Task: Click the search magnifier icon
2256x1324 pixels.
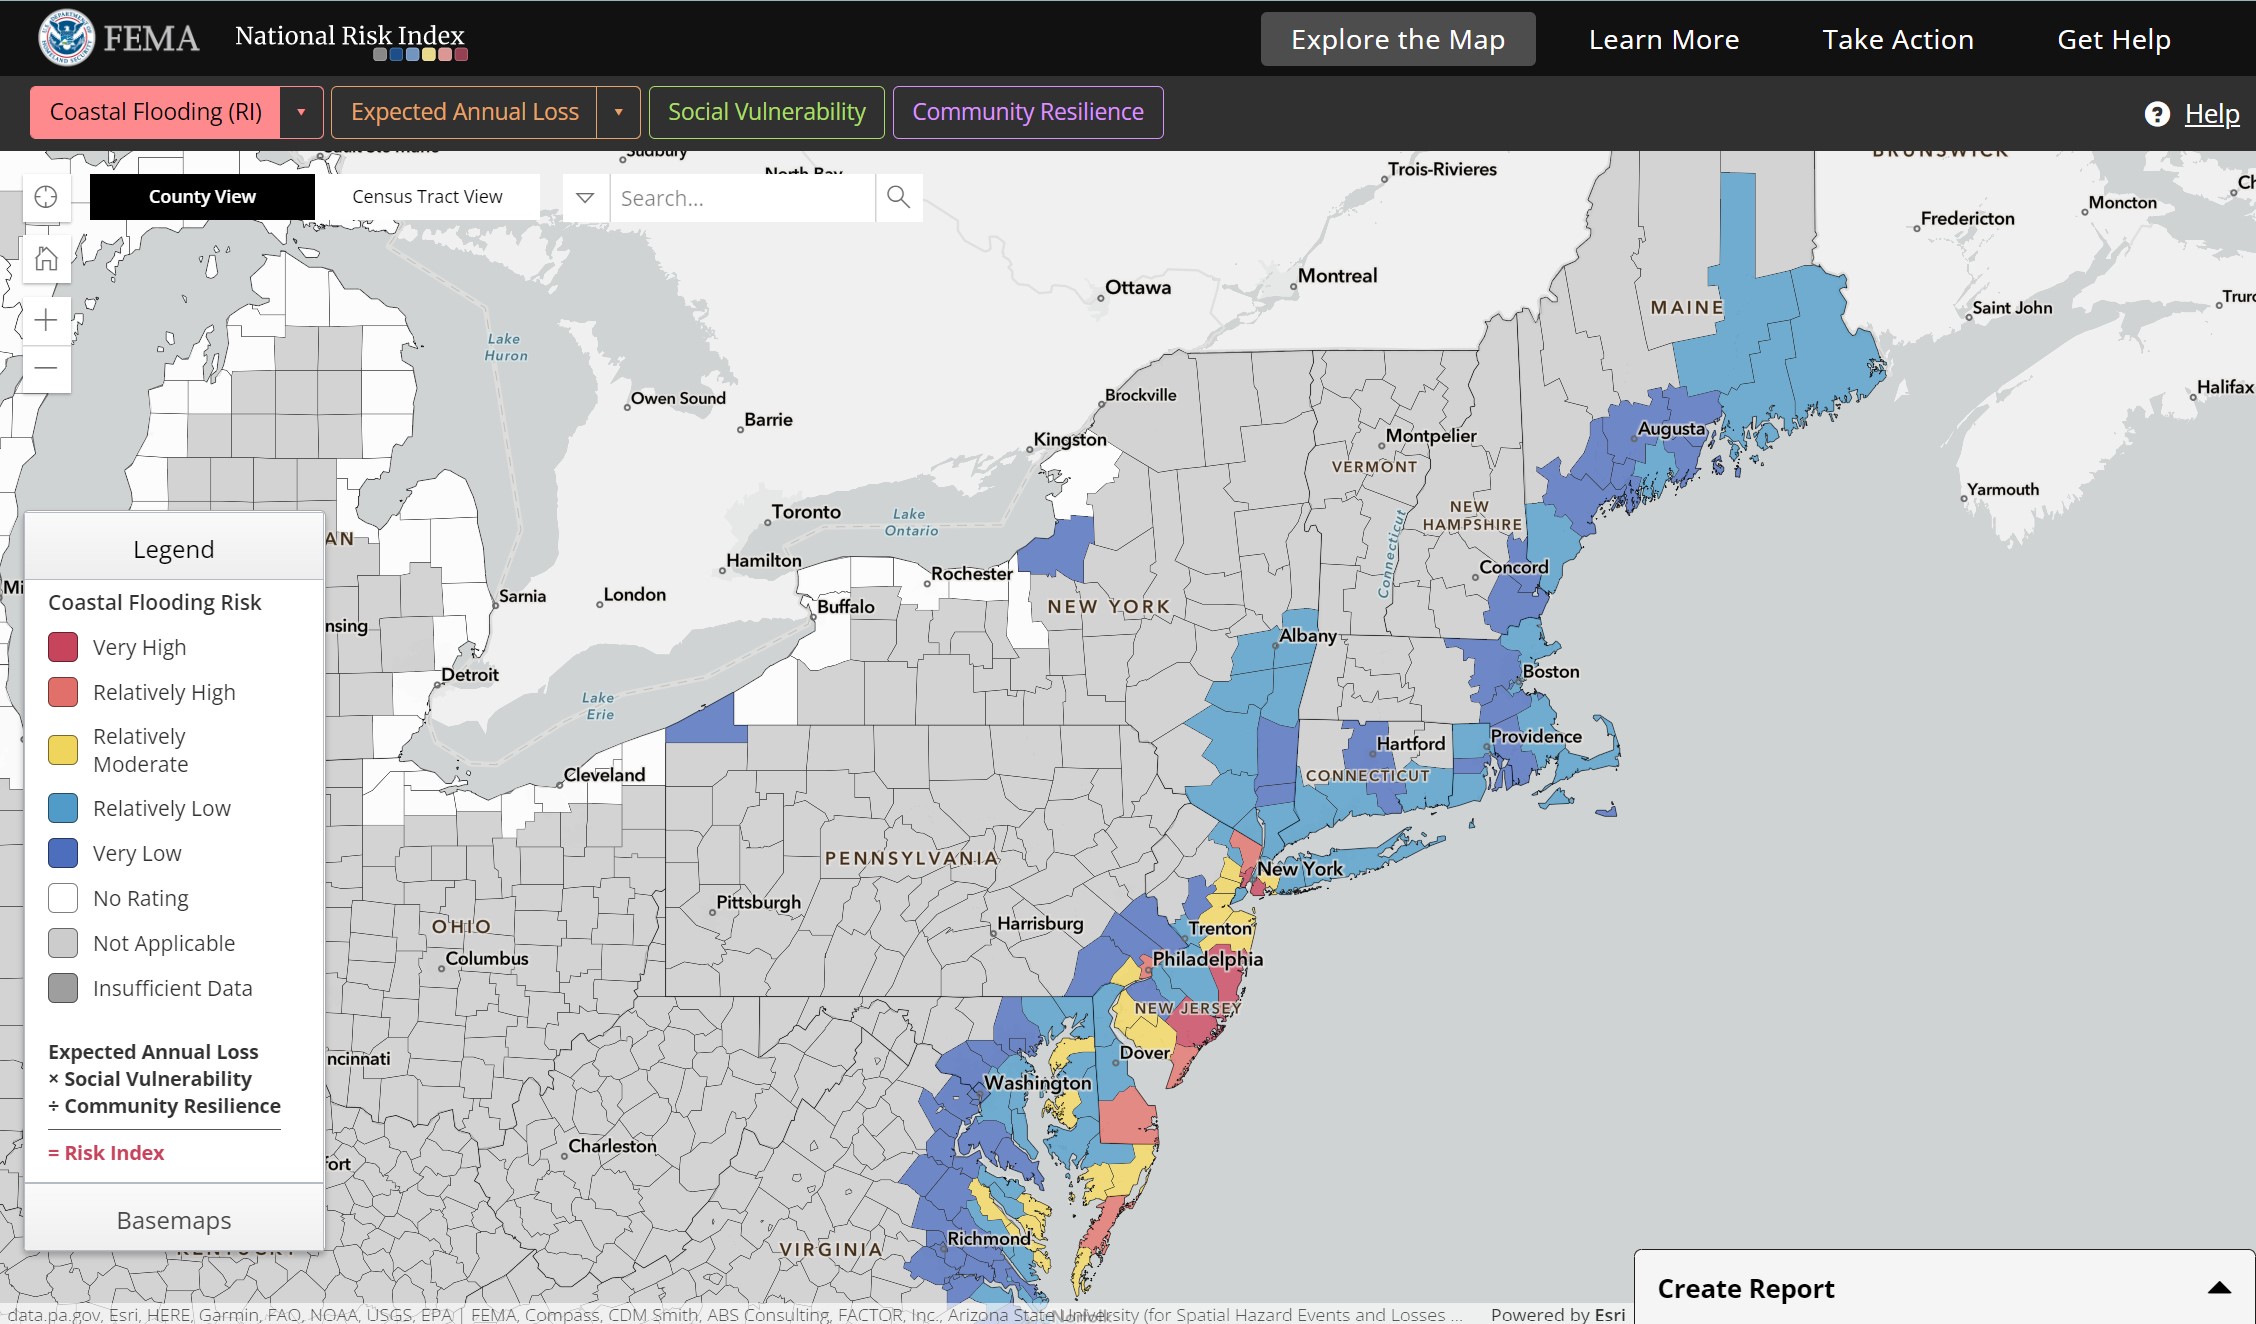Action: (x=898, y=197)
